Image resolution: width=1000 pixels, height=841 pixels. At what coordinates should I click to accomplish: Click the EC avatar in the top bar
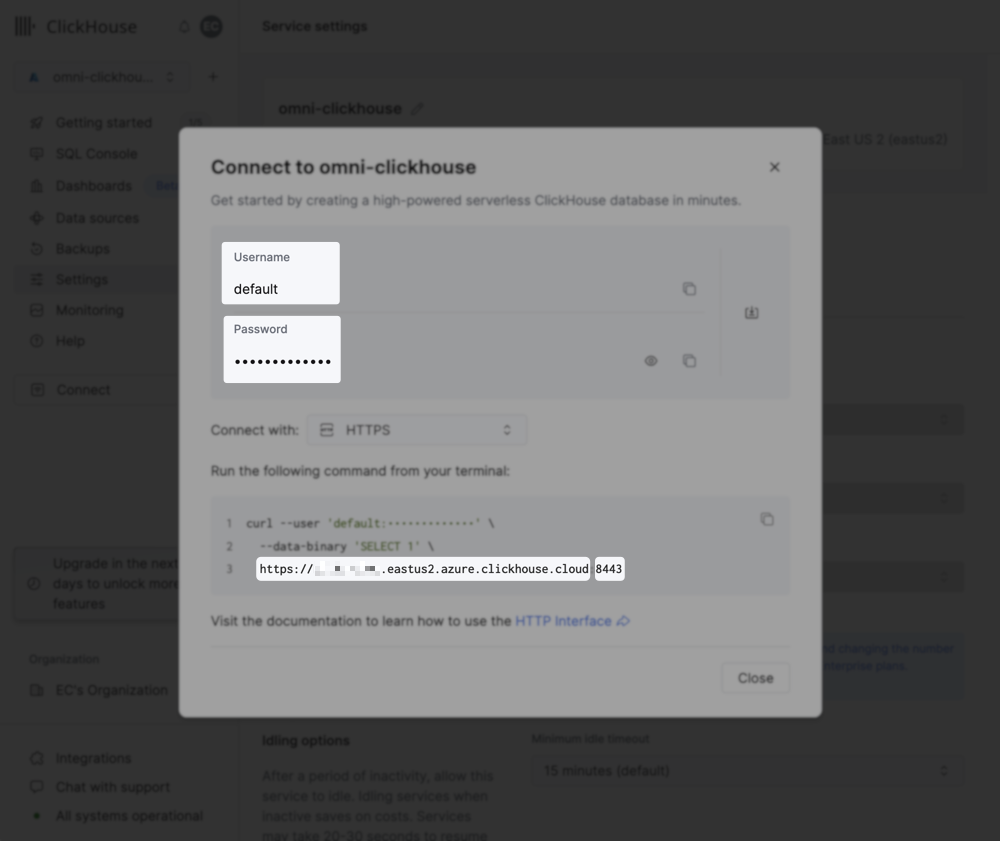[210, 26]
